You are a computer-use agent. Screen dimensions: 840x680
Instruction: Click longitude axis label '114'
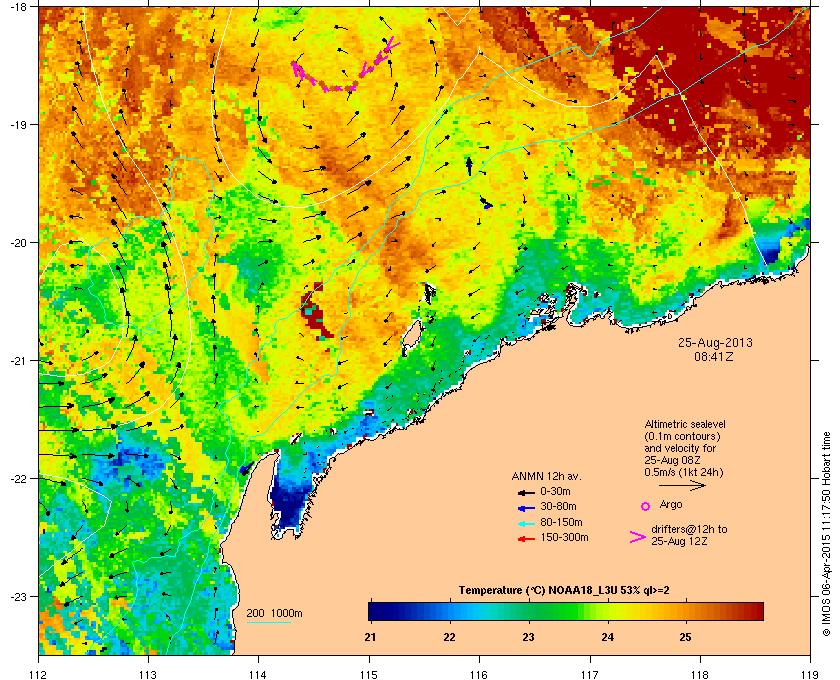pos(259,674)
